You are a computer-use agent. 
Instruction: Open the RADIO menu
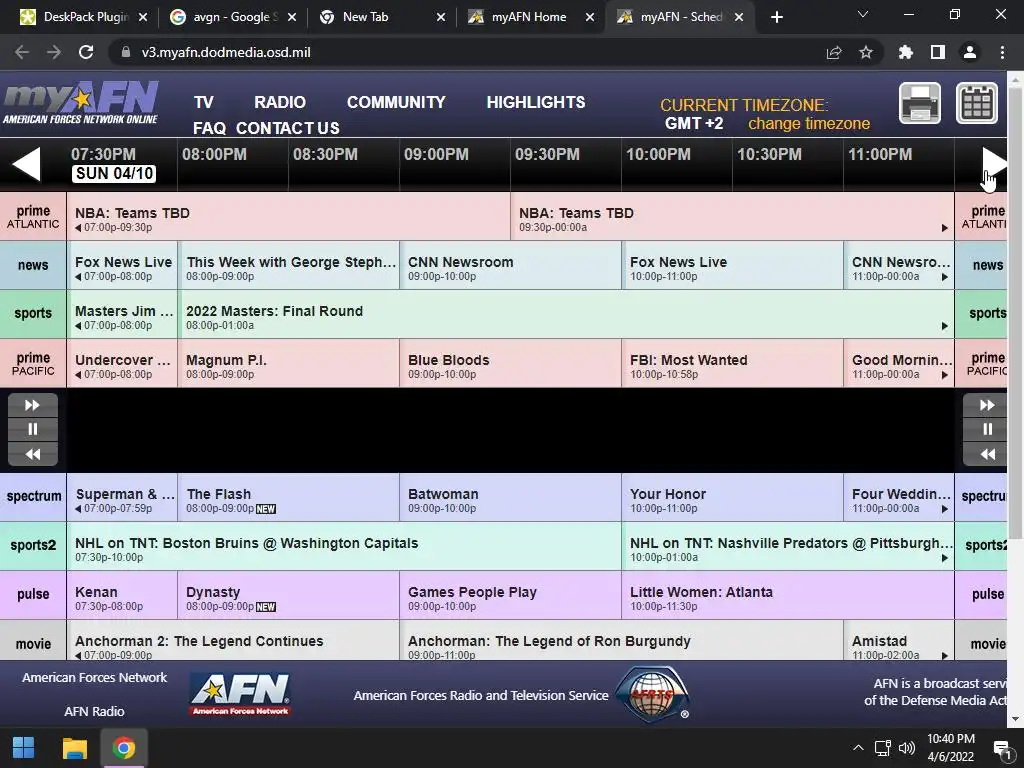pyautogui.click(x=280, y=103)
